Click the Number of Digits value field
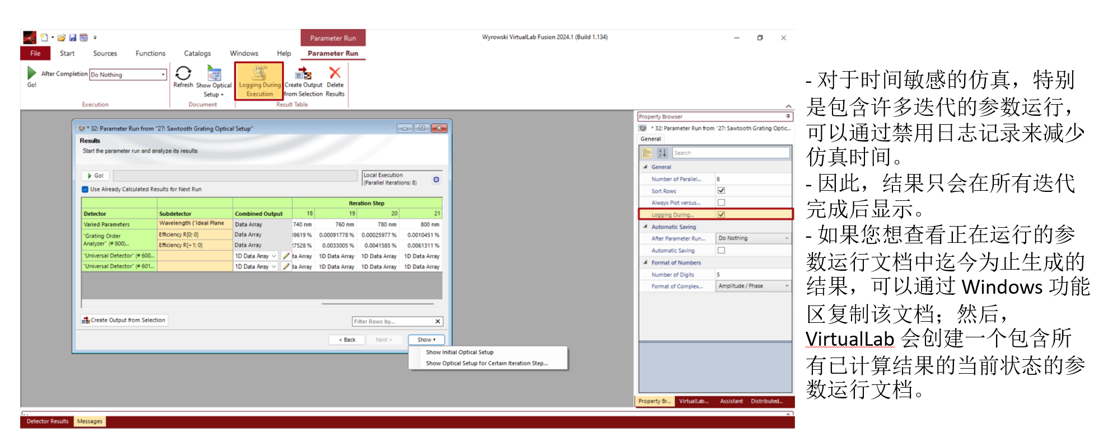The image size is (1105, 446). 753,274
